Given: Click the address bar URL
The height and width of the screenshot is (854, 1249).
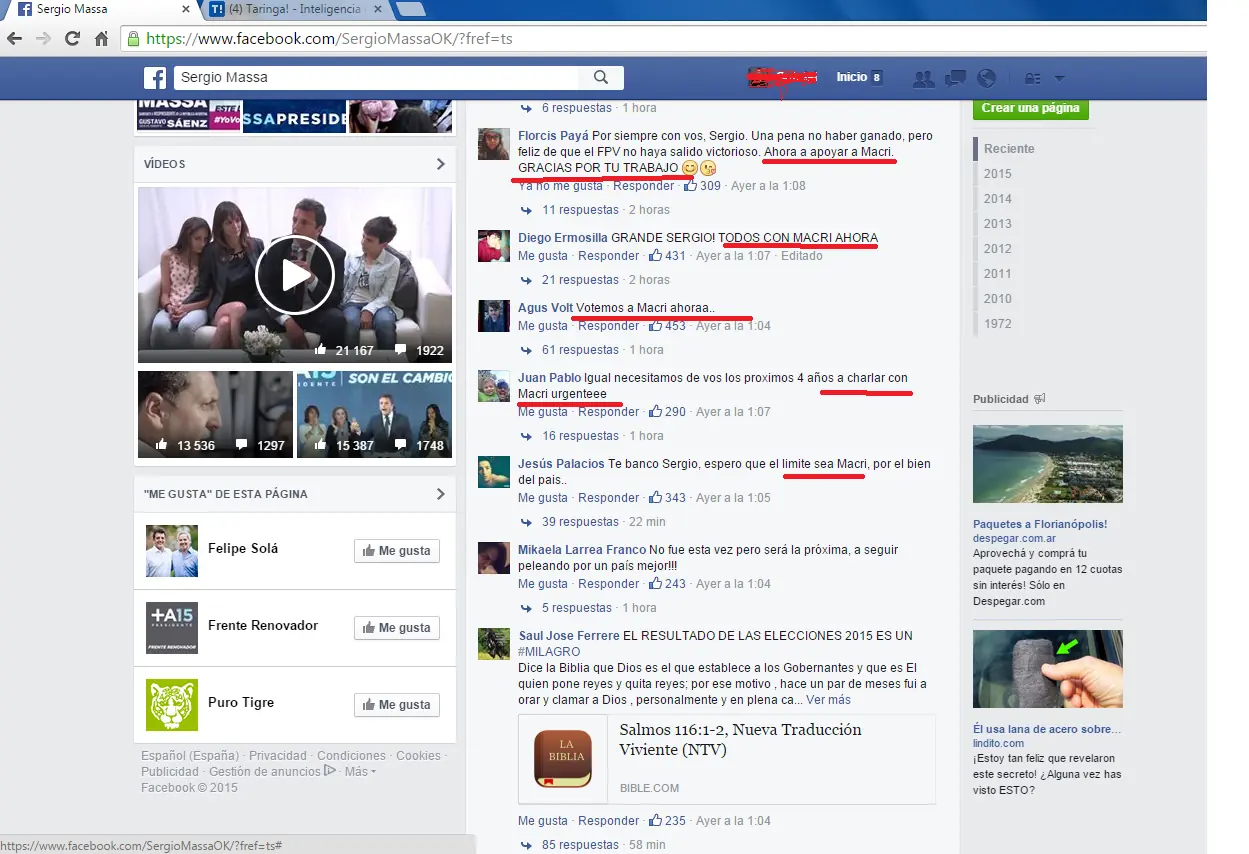Looking at the screenshot, I should click(x=330, y=39).
